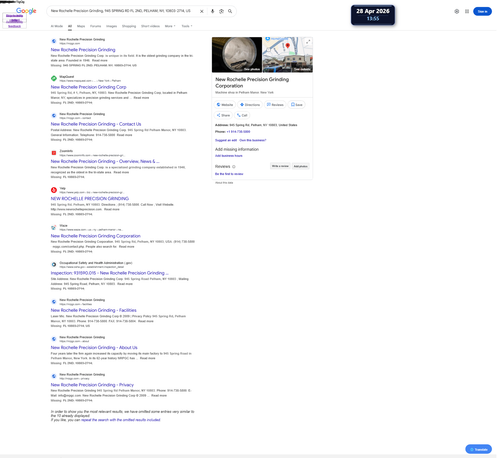
Task: Click the Waze result favicon
Action: pyautogui.click(x=54, y=227)
